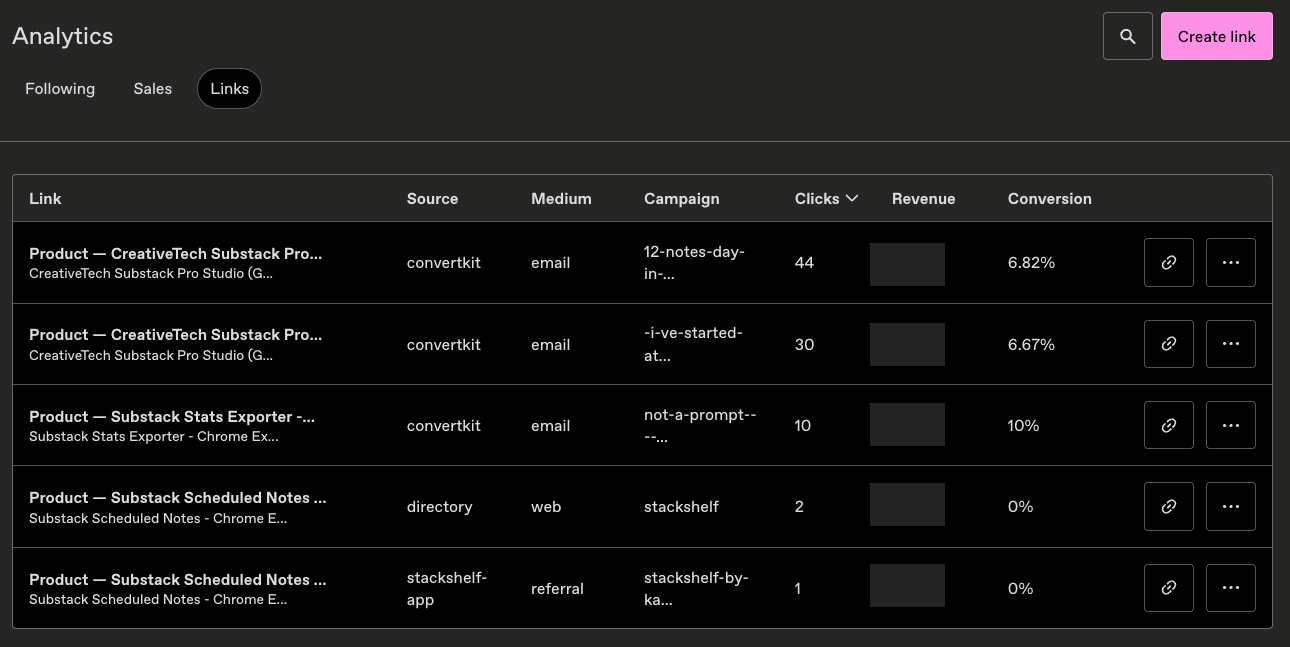This screenshot has width=1290, height=647.
Task: Click the 6.67% conversion value
Action: 1031,344
